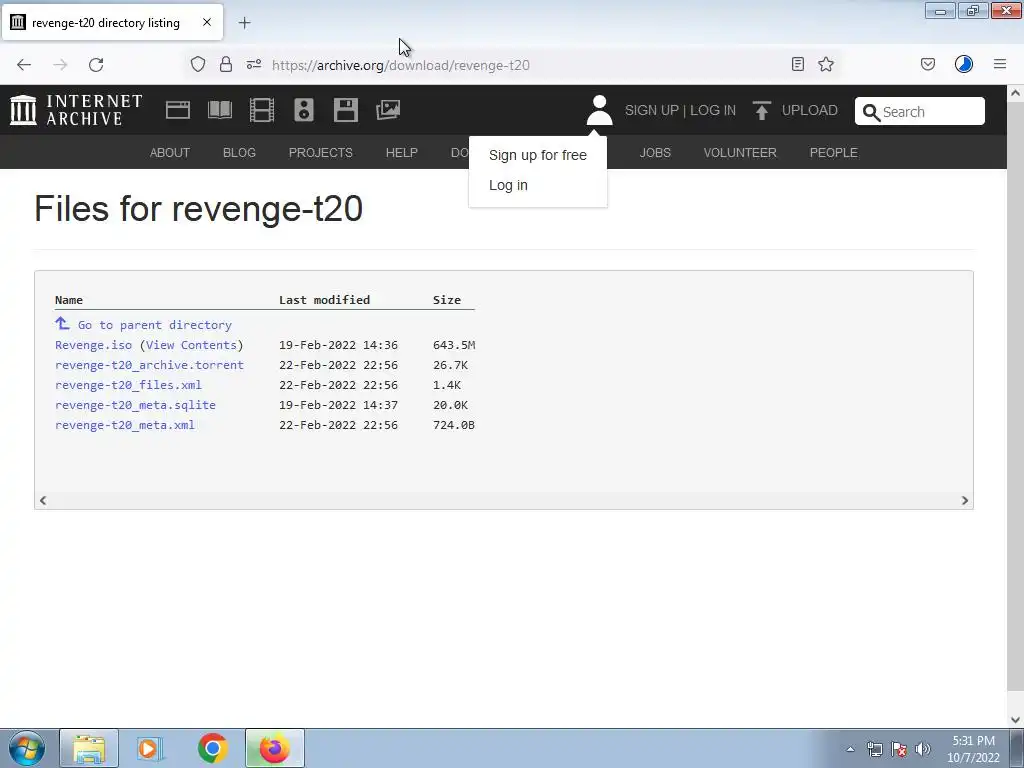Open the tracking protection shield icon

[198, 64]
